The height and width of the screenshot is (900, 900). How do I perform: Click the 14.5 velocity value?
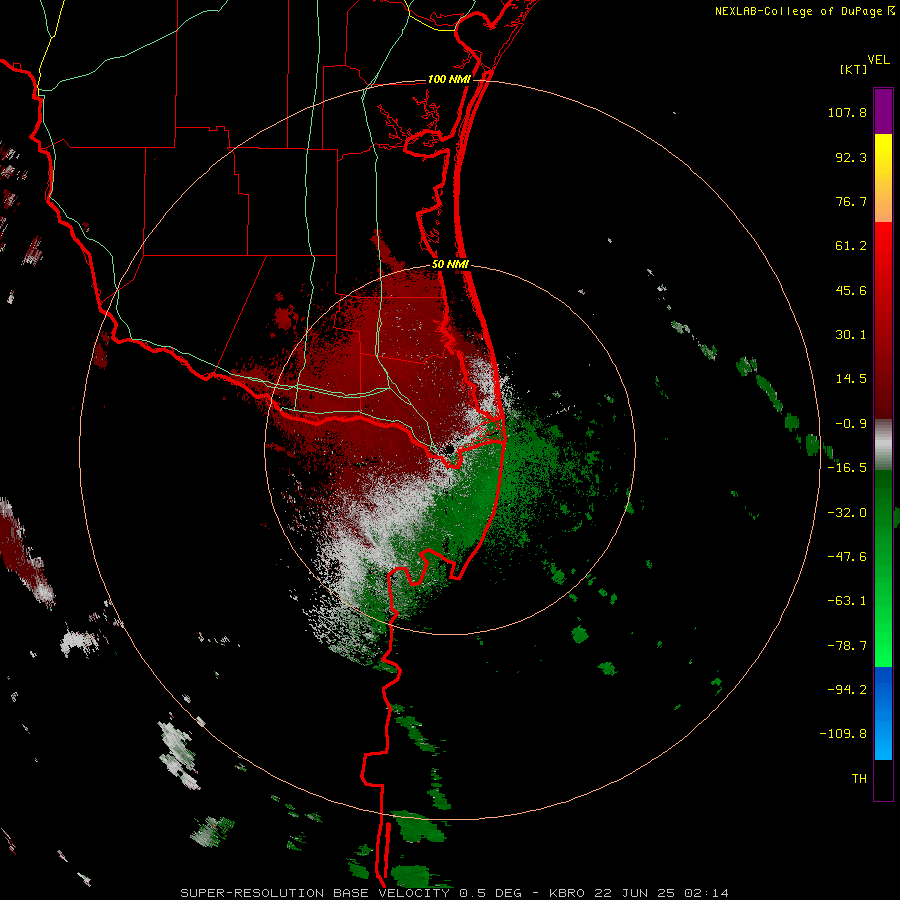click(x=851, y=379)
